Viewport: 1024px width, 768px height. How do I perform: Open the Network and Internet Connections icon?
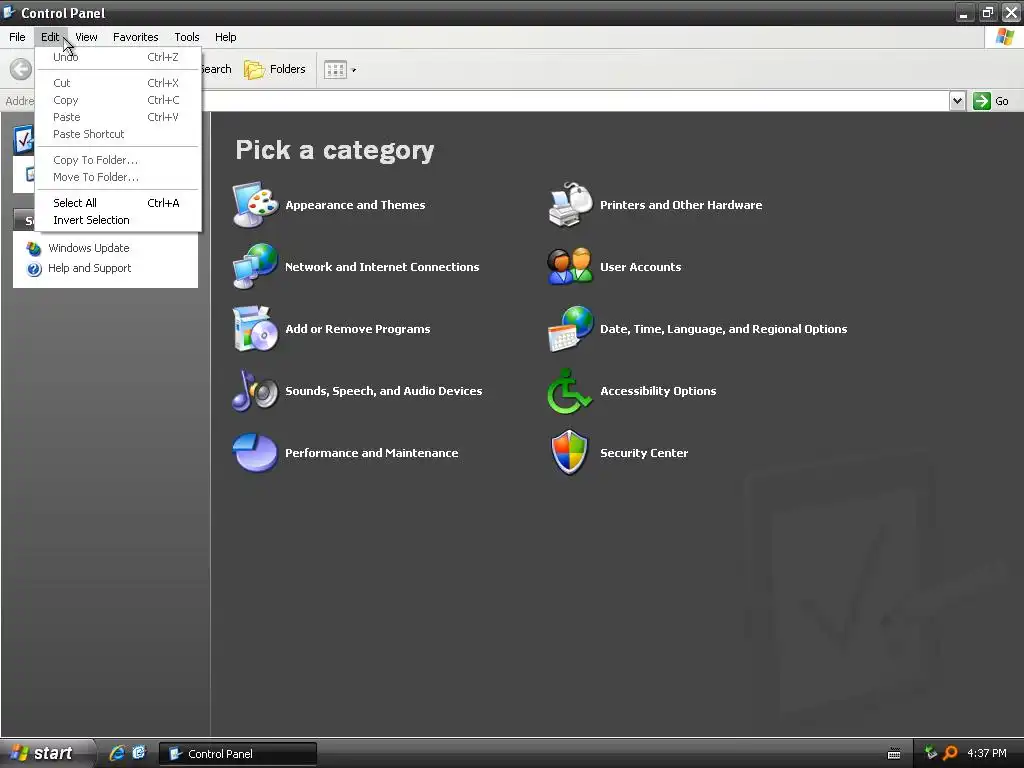point(255,266)
